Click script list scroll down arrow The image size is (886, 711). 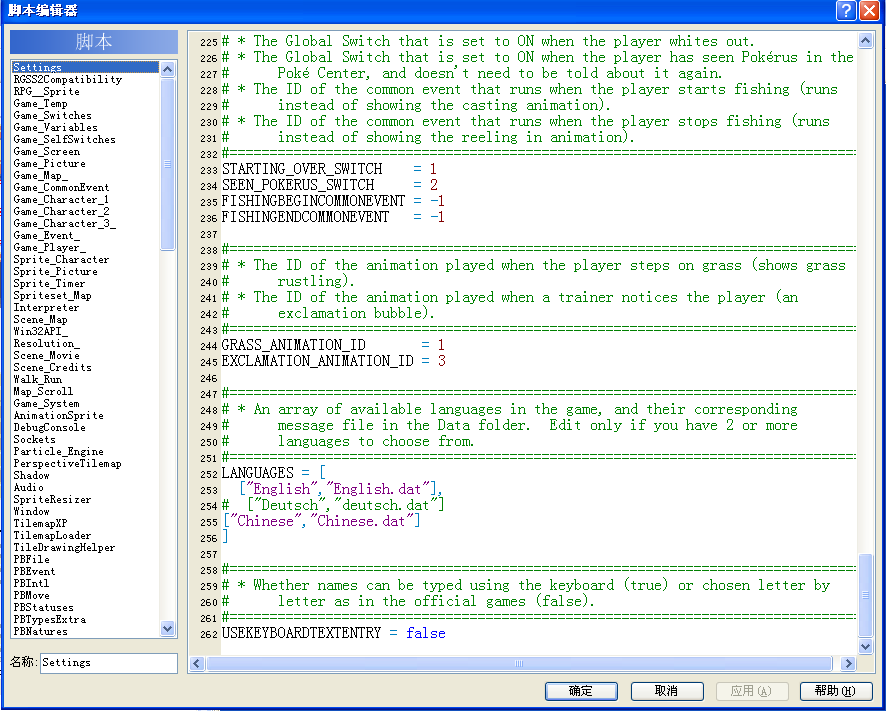click(x=167, y=628)
